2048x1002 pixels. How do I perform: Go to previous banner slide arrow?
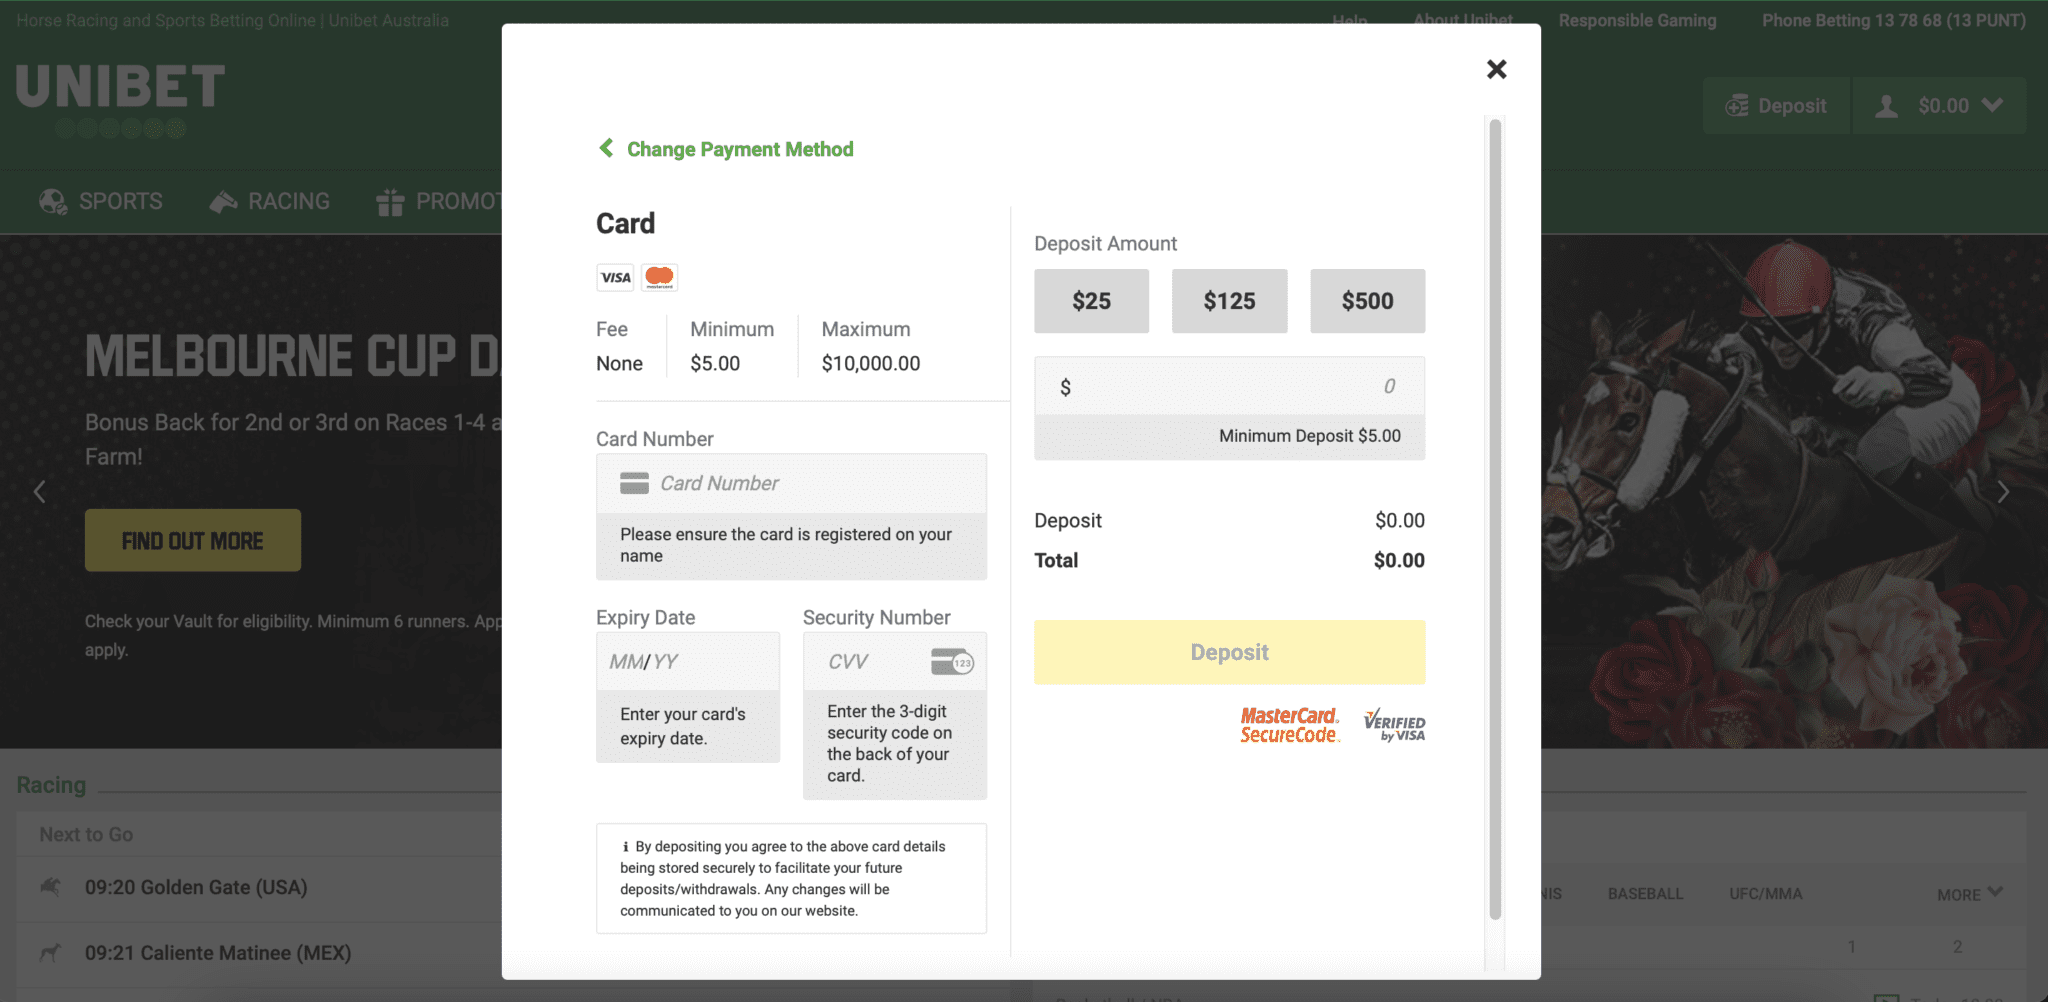tap(39, 491)
